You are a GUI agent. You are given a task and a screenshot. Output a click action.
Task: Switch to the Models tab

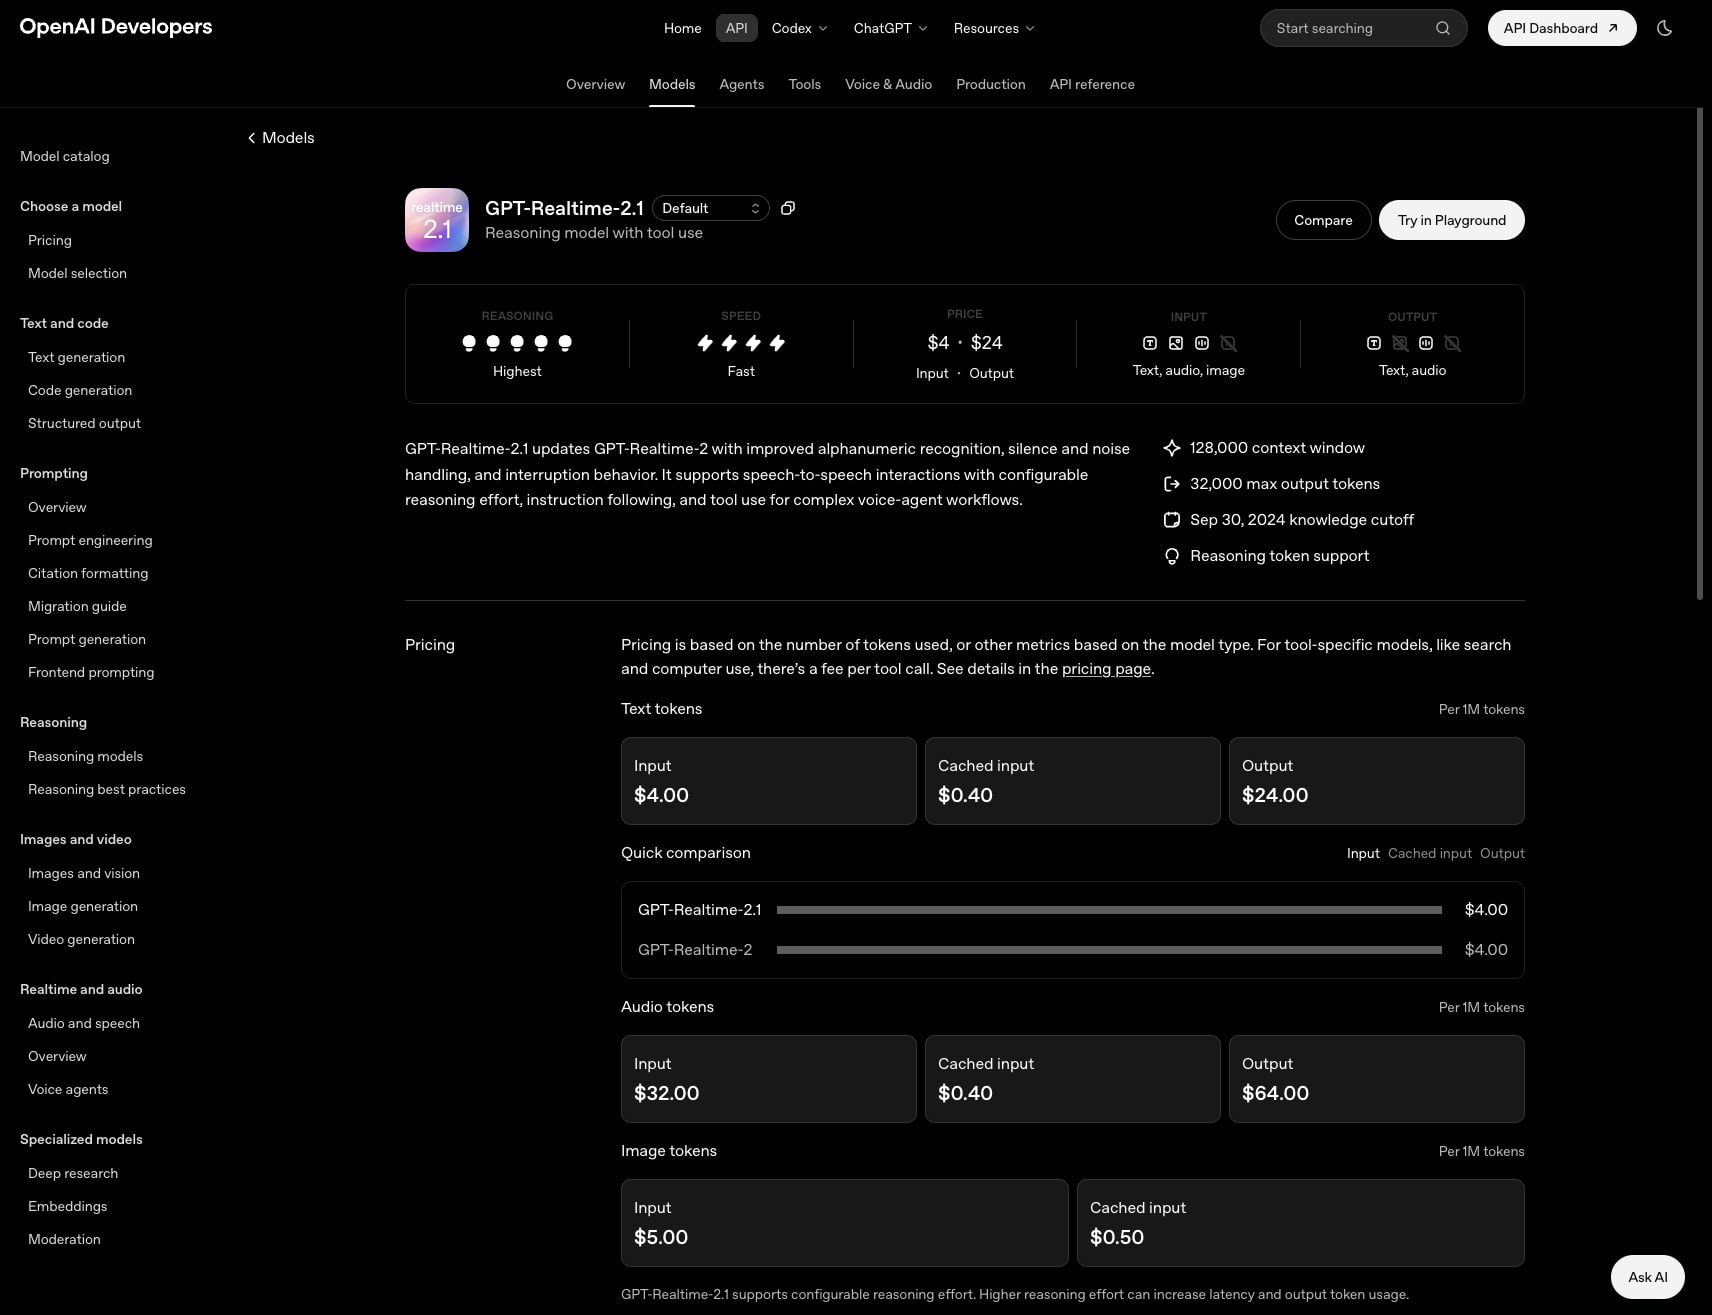(x=672, y=84)
